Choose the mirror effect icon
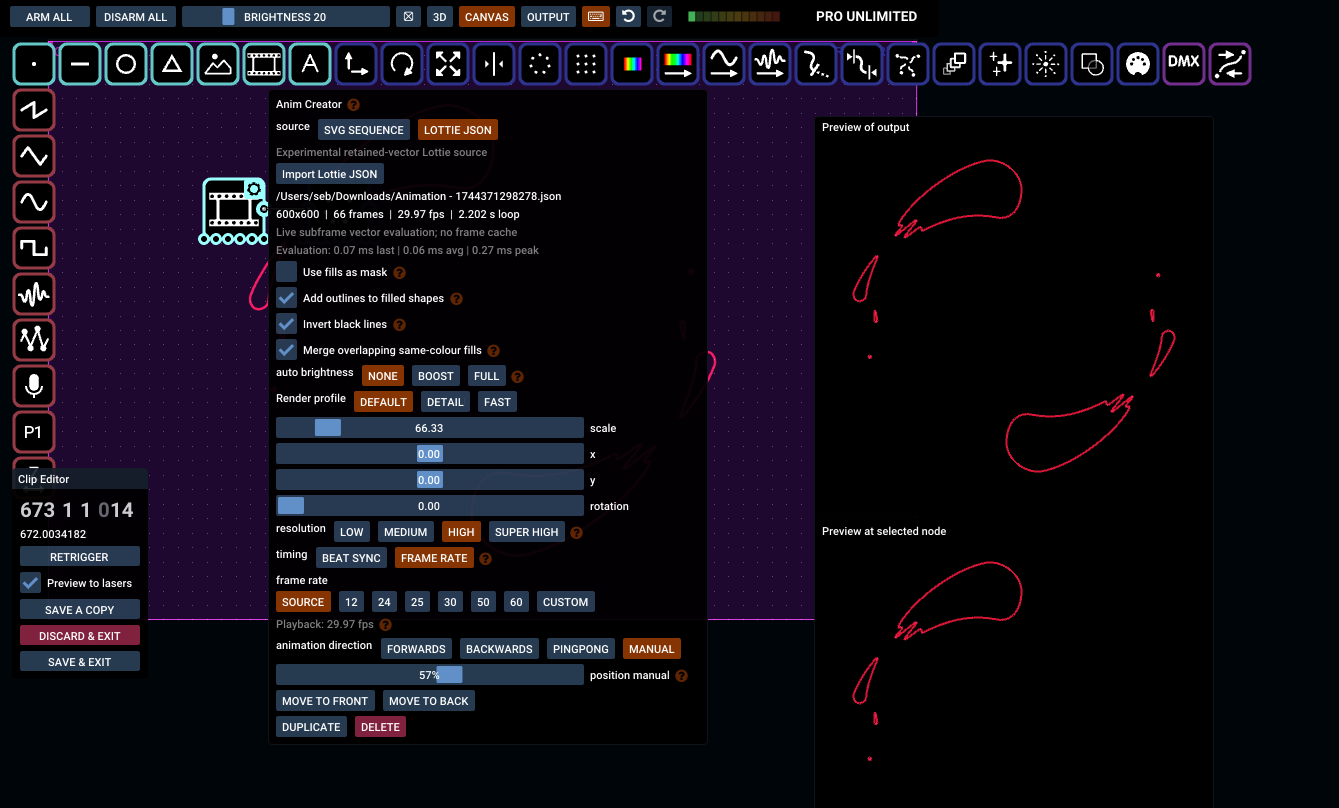The image size is (1339, 808). coord(494,64)
